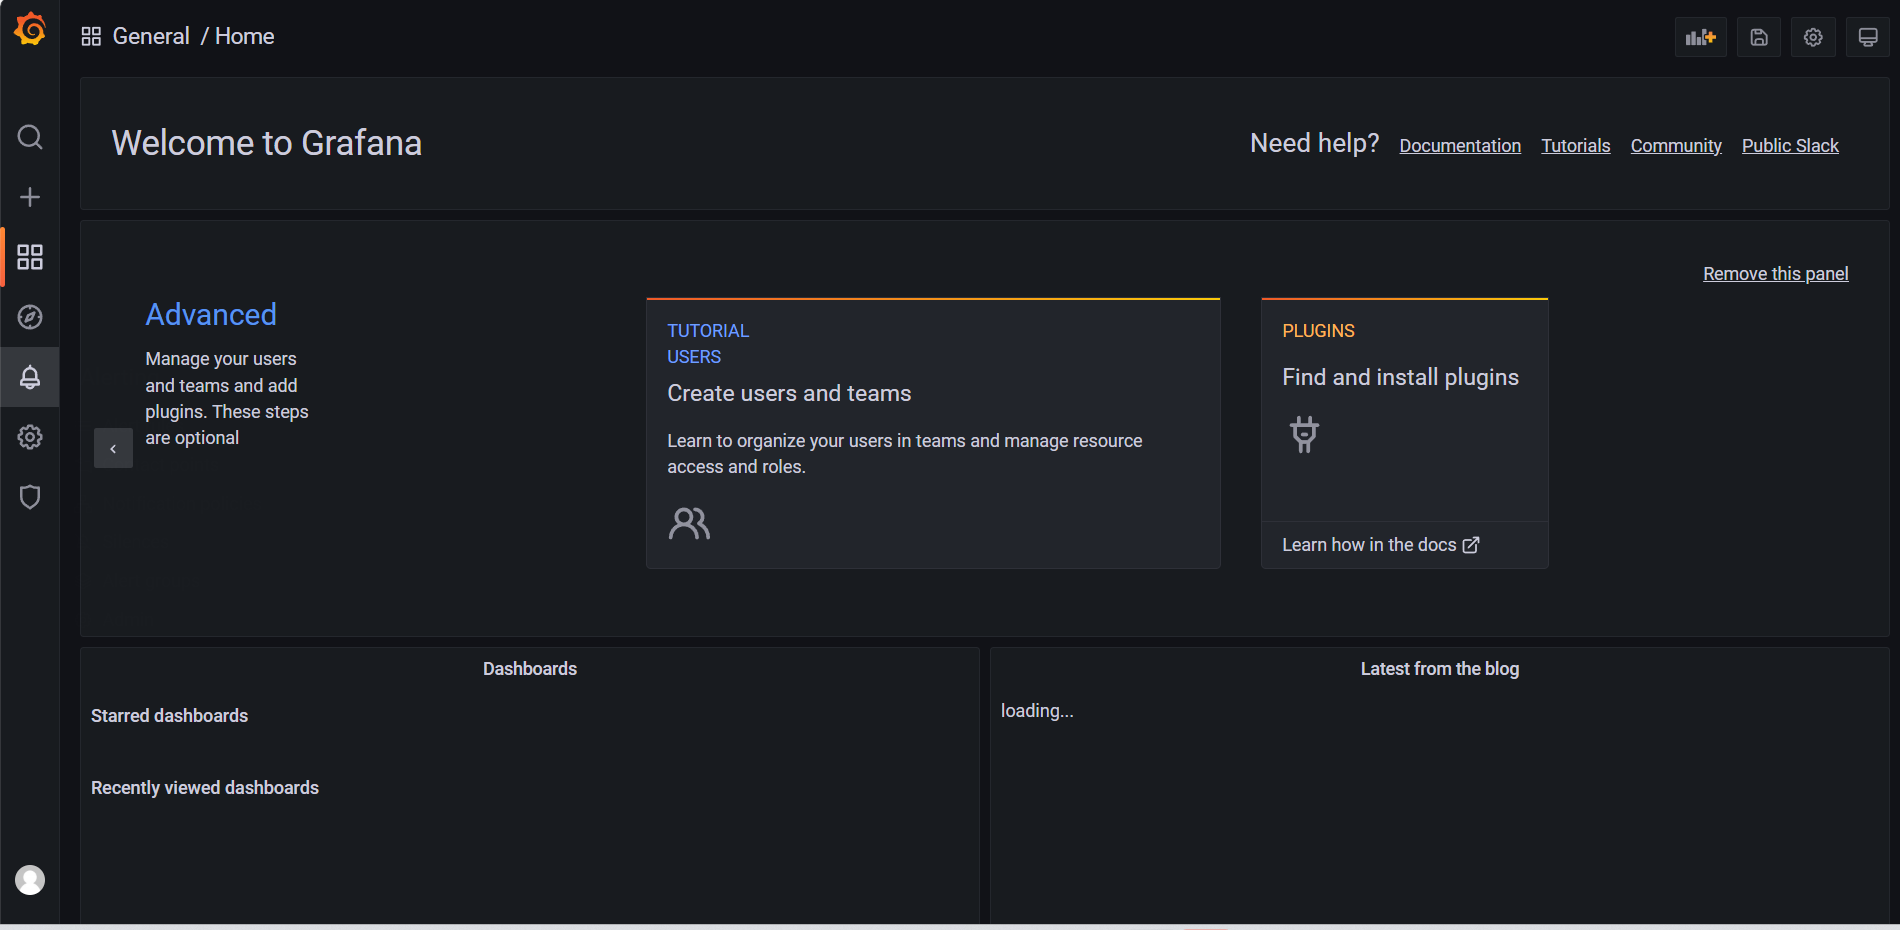Open the Search dashboards icon in sidebar
Viewport: 1900px width, 930px height.
point(30,137)
